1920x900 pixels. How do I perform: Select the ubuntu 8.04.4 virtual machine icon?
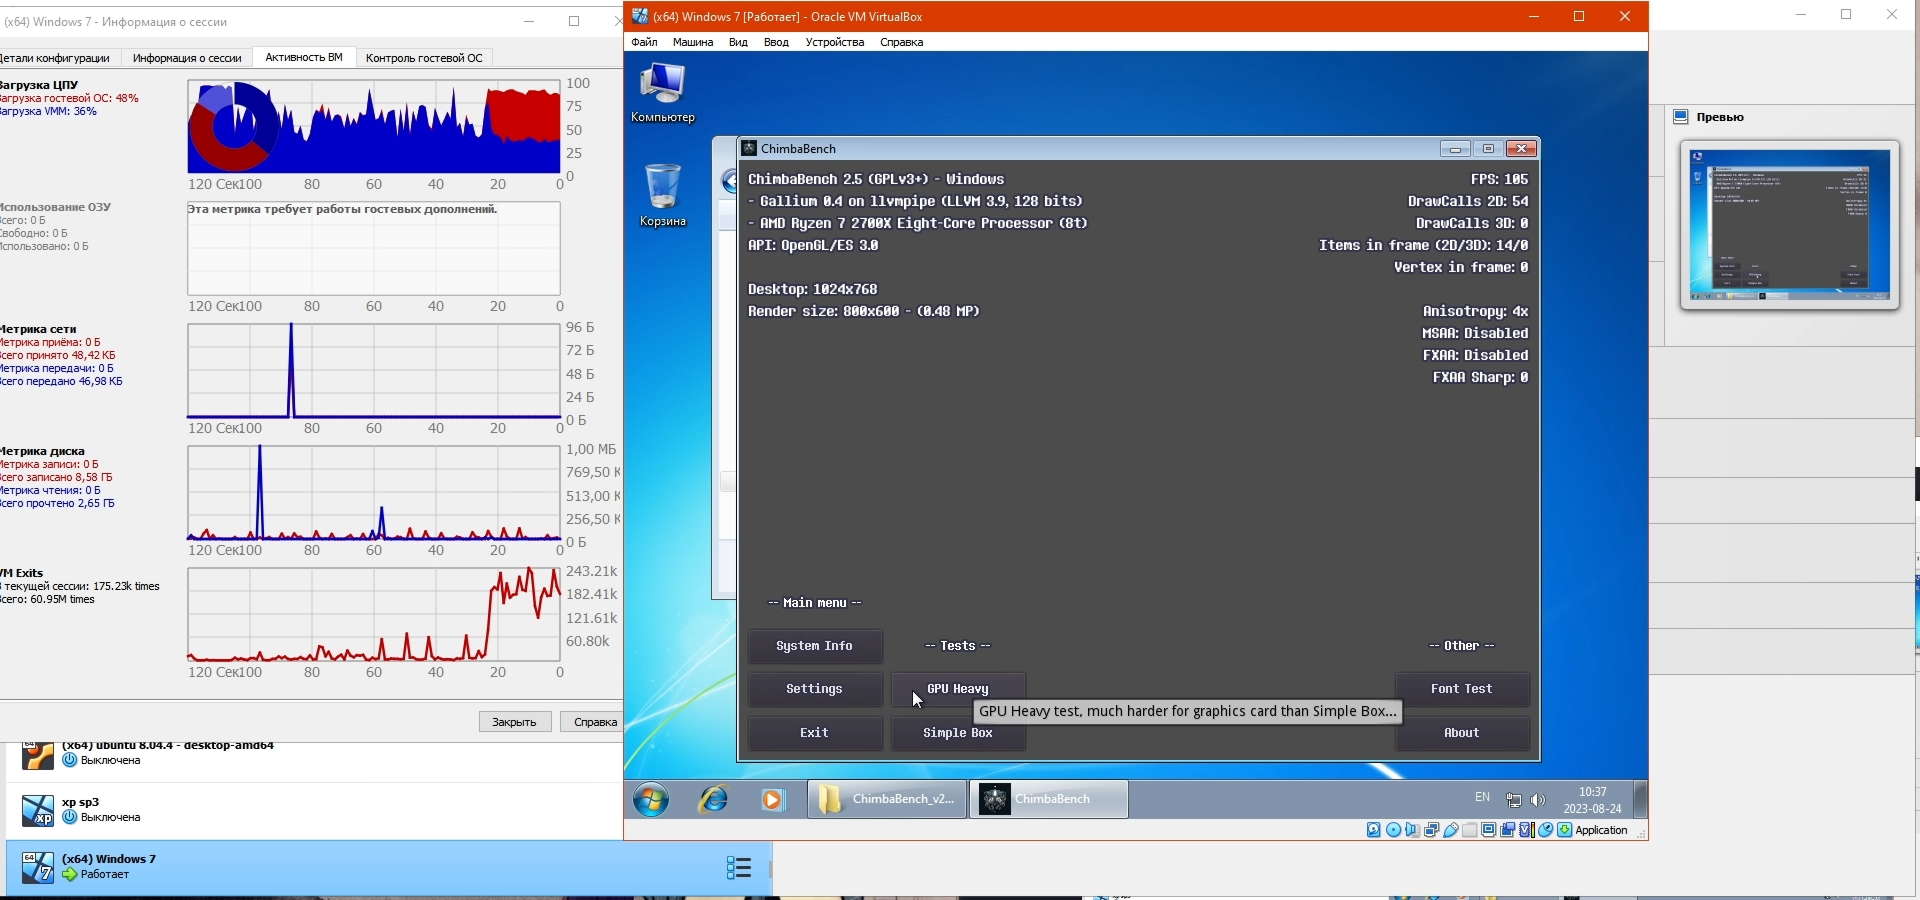tap(38, 755)
